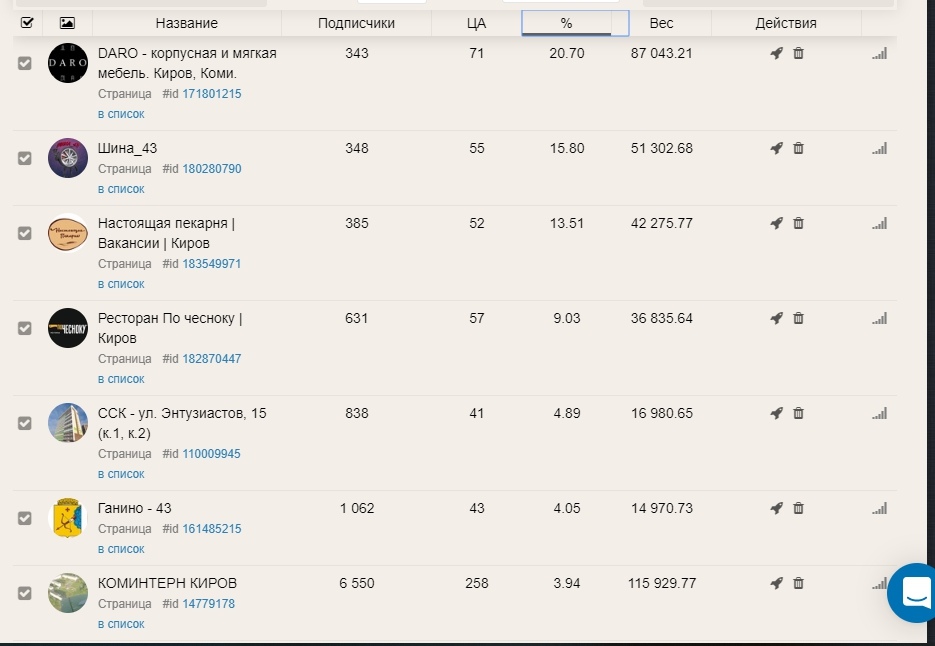Uncheck the DARO row checkbox
Image resolution: width=935 pixels, height=646 pixels.
24,63
